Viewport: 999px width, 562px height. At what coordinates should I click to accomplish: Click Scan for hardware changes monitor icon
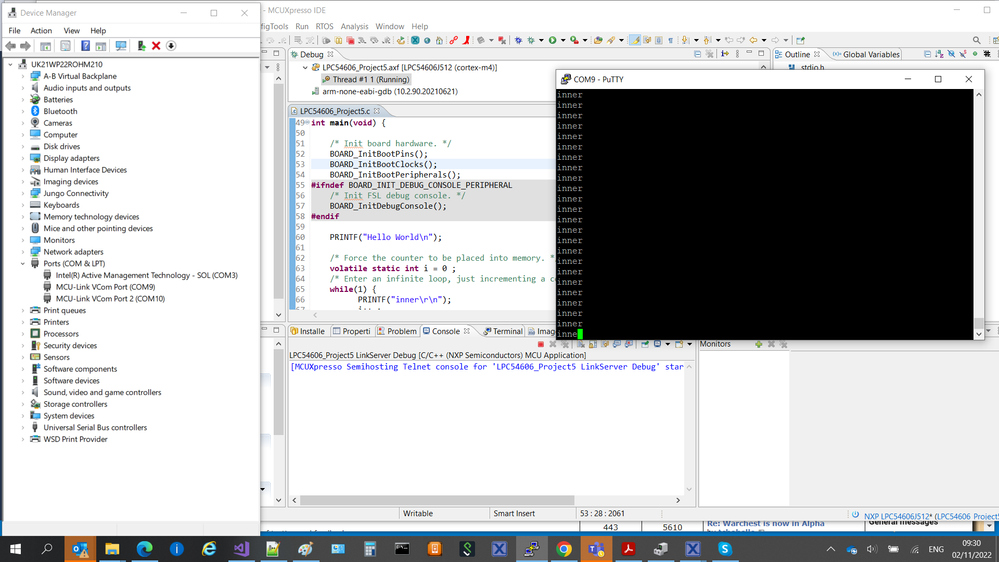click(x=120, y=46)
